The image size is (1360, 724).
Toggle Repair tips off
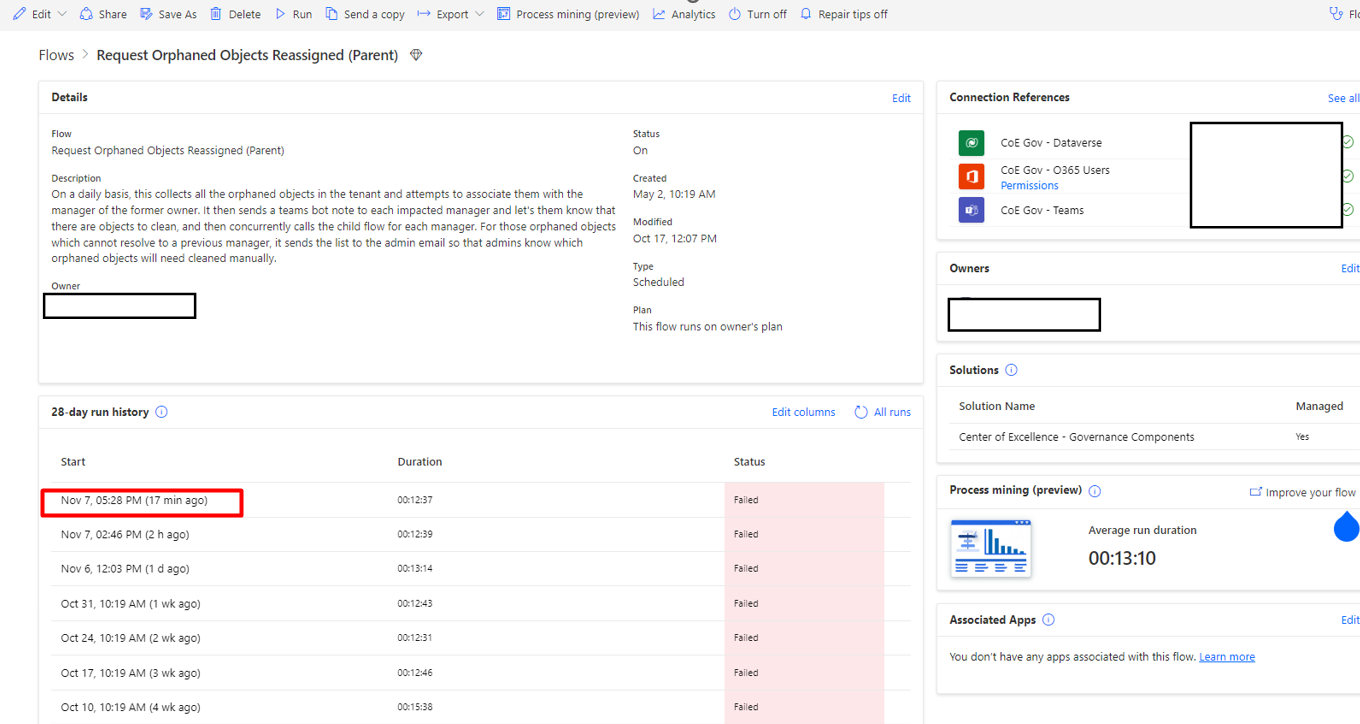(843, 14)
